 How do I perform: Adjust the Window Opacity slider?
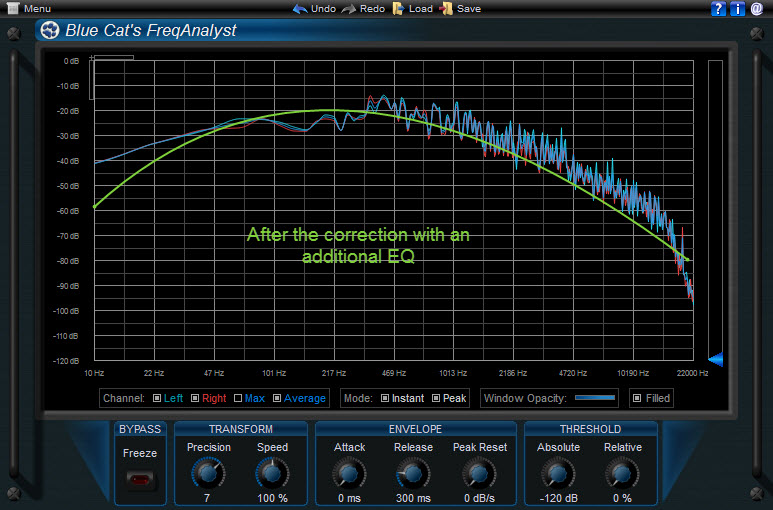click(595, 398)
